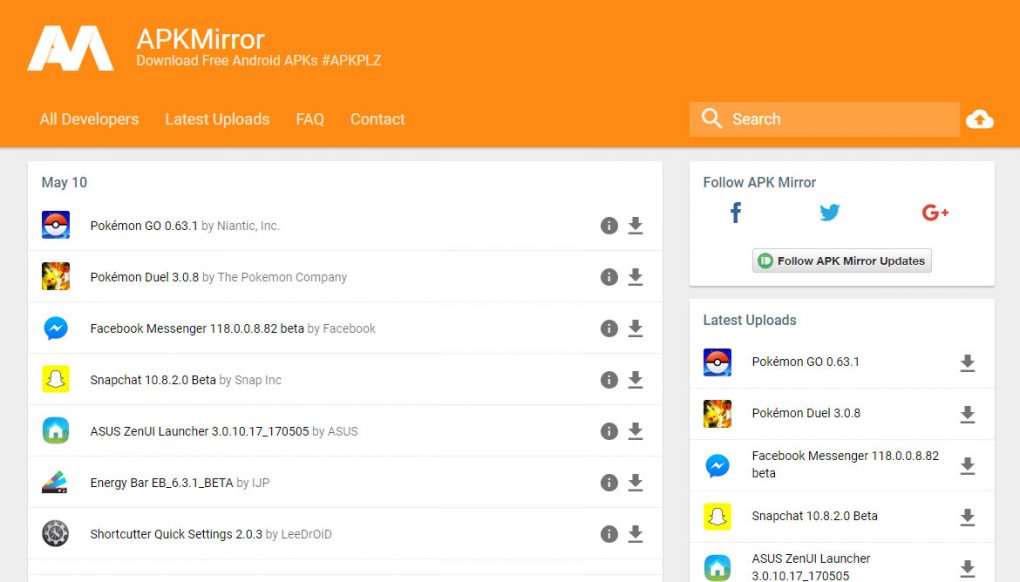This screenshot has height=582, width=1020.
Task: Download Pokémon Duel 3.0.8 from main list
Action: [x=636, y=277]
